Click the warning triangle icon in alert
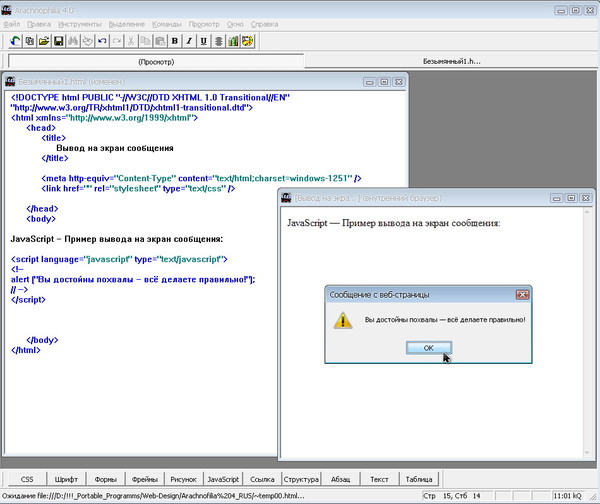The image size is (600, 504). click(343, 321)
